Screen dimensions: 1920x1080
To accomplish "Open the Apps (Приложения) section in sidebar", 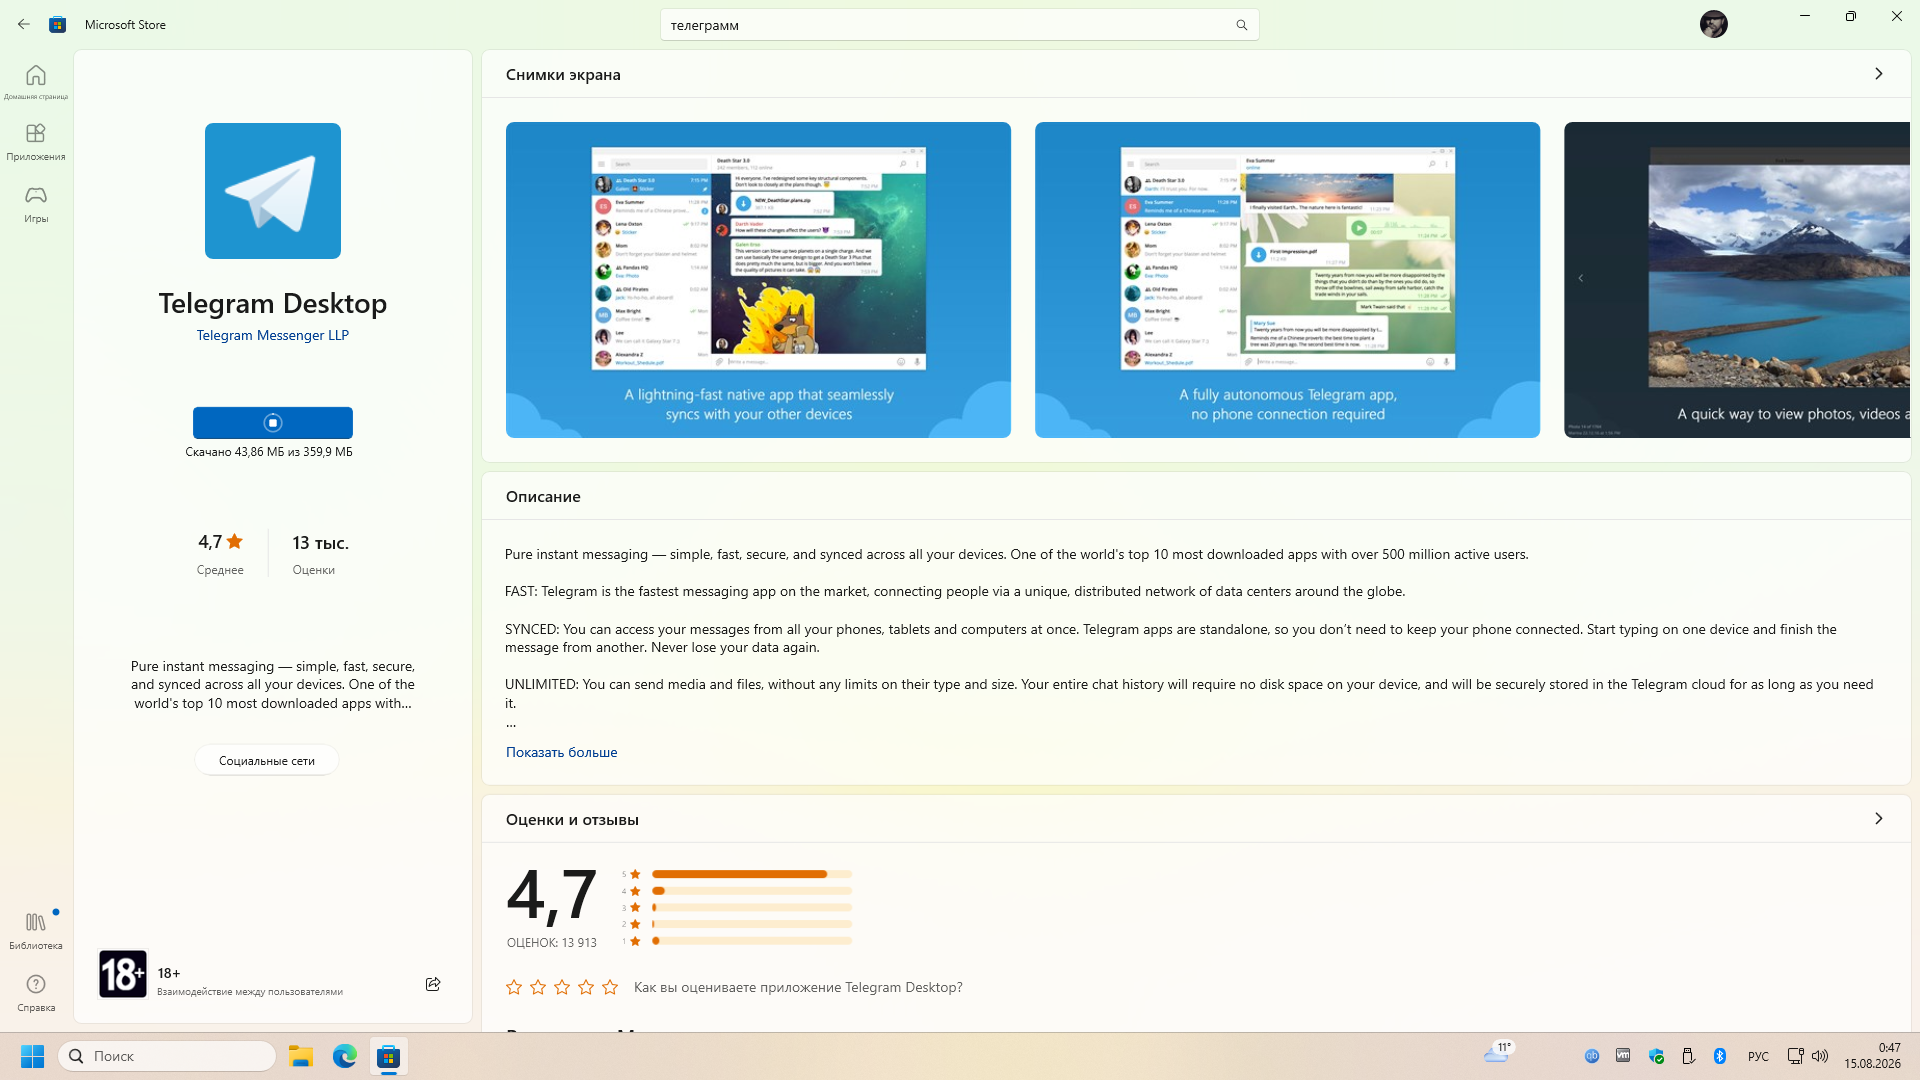I will [x=36, y=142].
